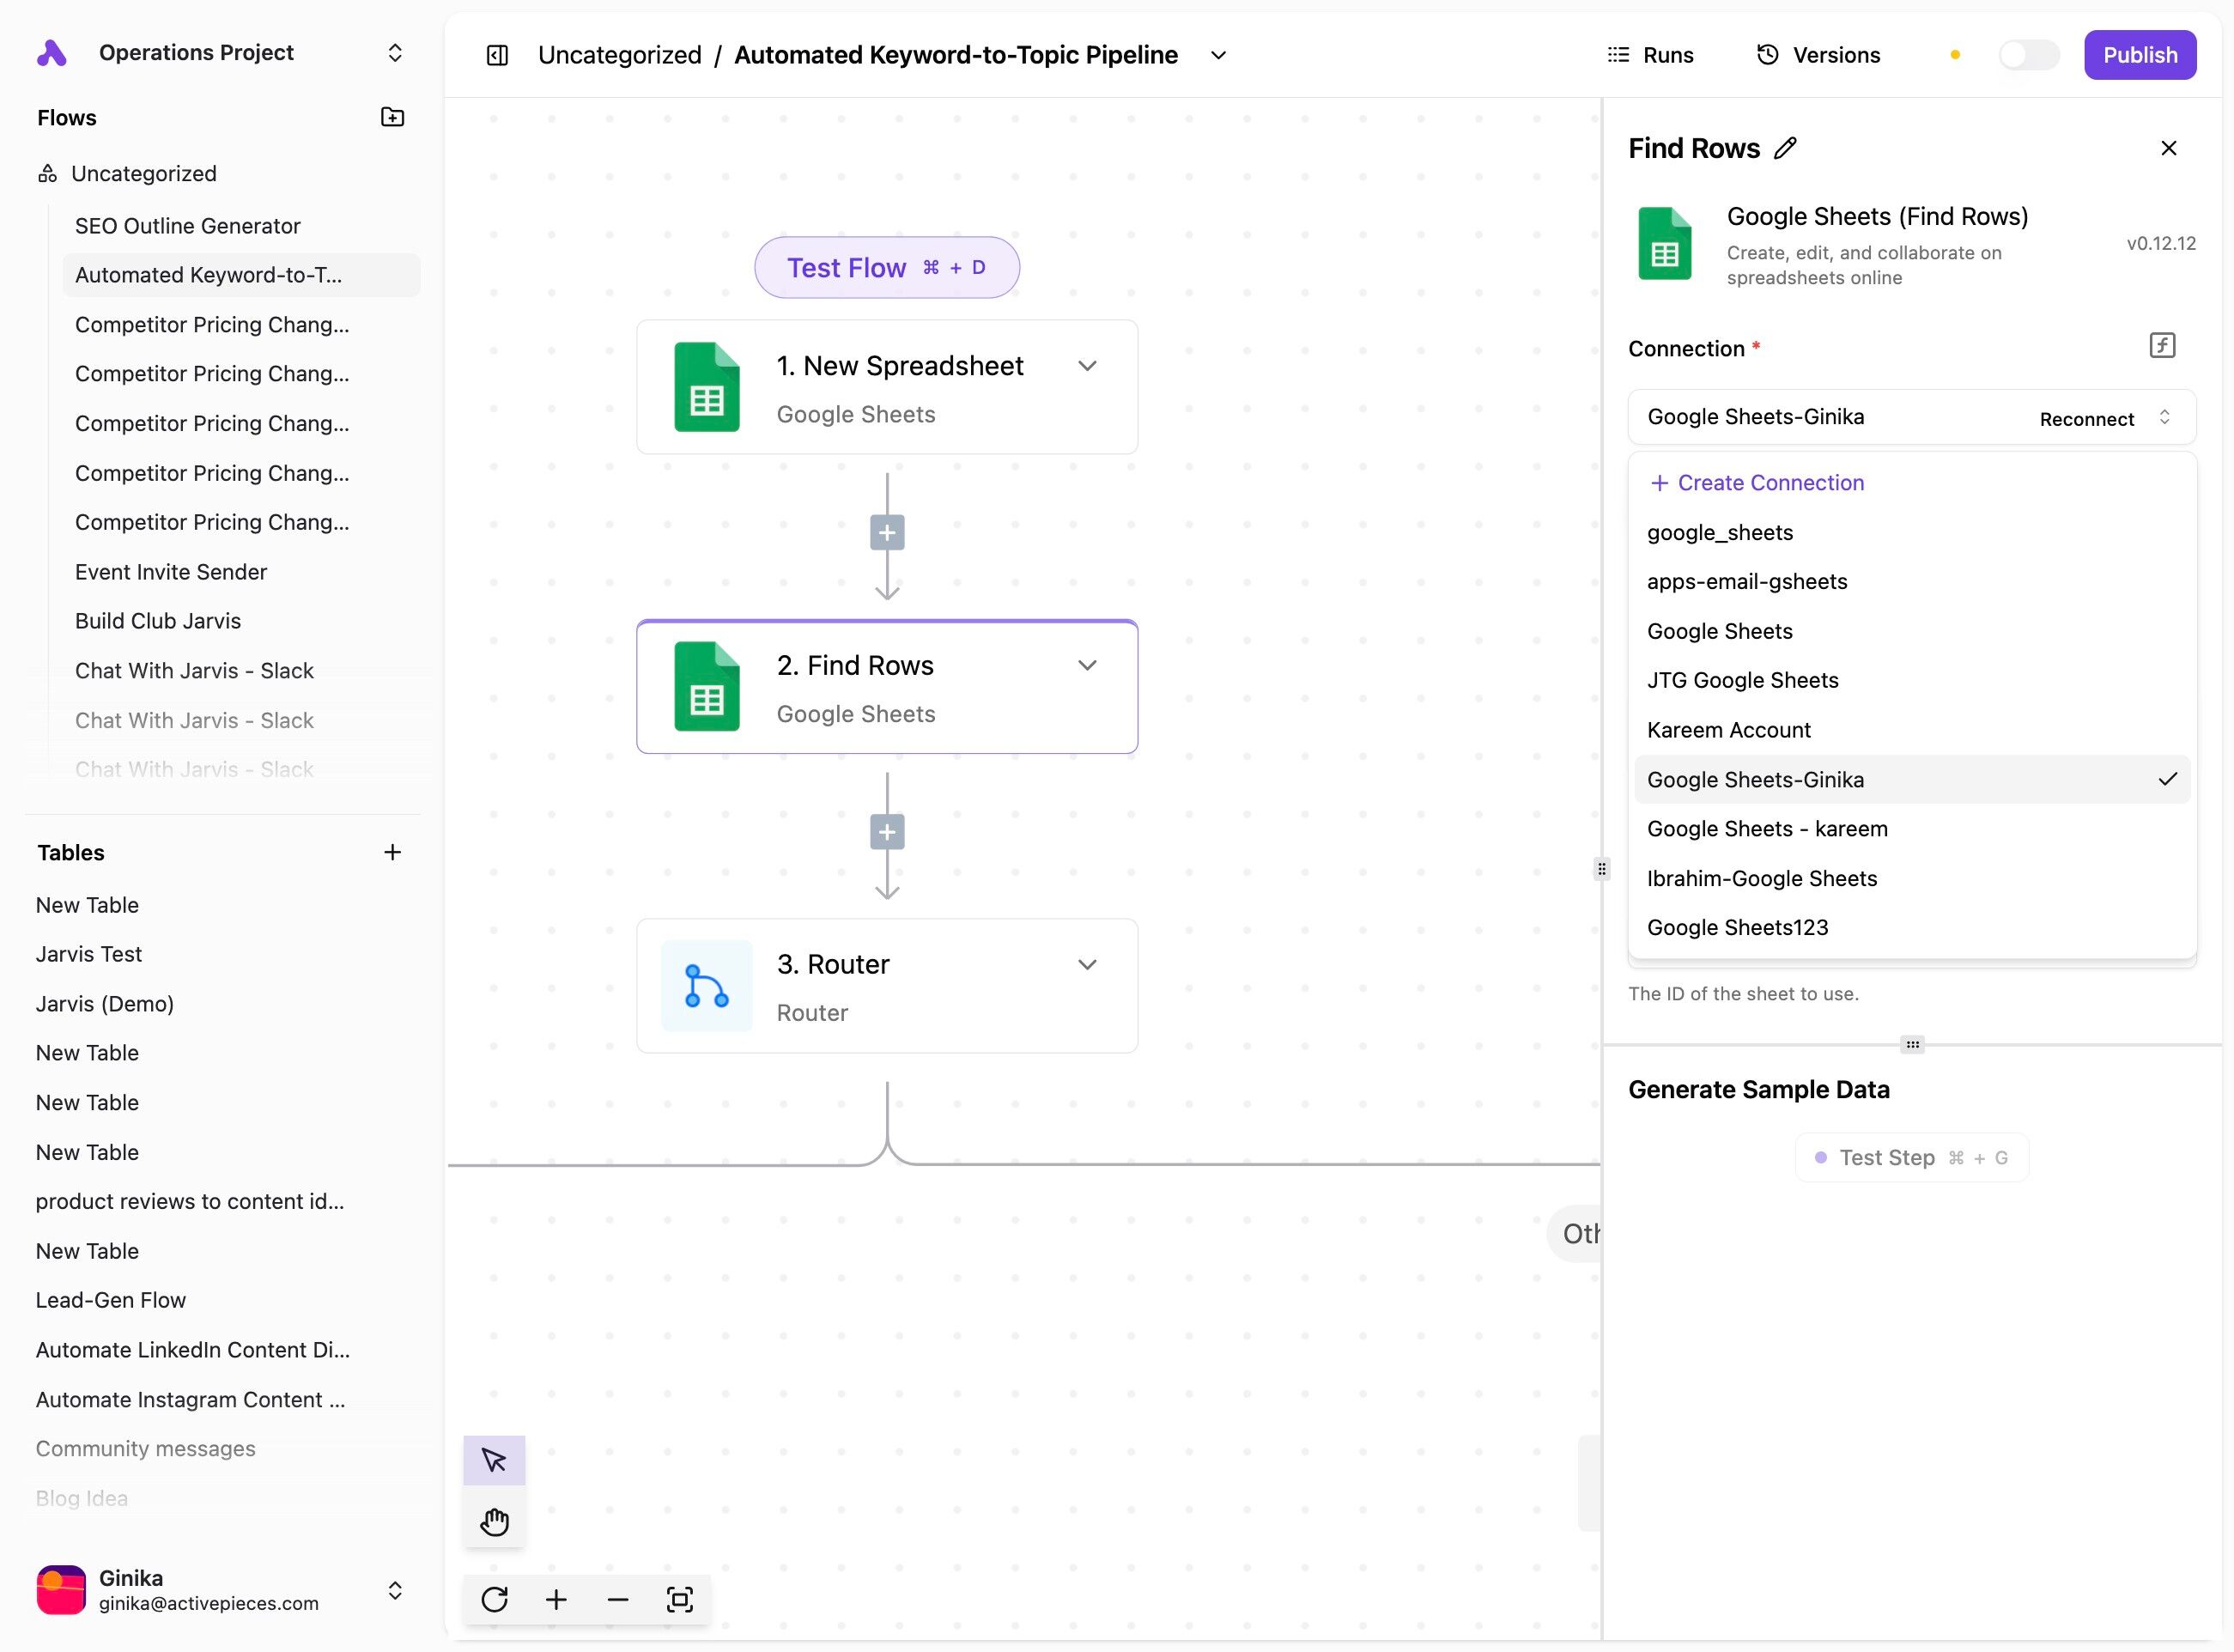Expand the New Spreadsheet step chevron
Viewport: 2234px width, 1652px height.
pyautogui.click(x=1087, y=366)
